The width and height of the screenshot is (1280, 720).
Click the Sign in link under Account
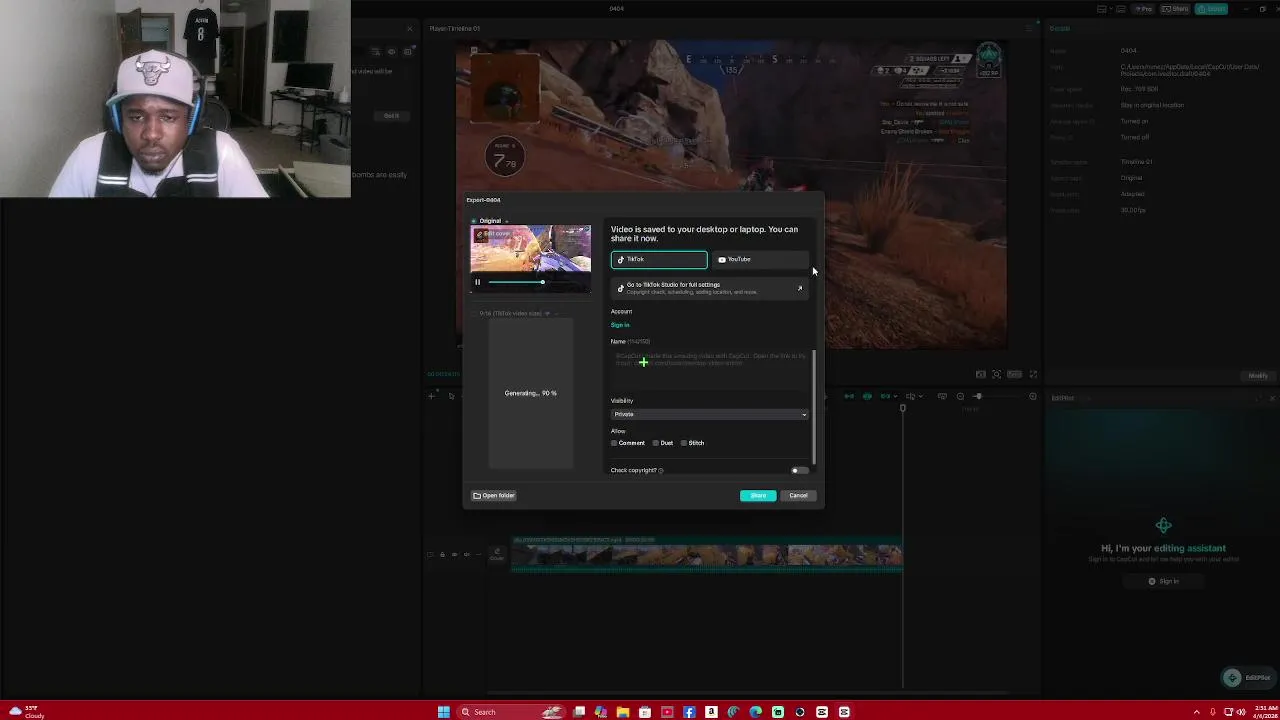pos(620,325)
